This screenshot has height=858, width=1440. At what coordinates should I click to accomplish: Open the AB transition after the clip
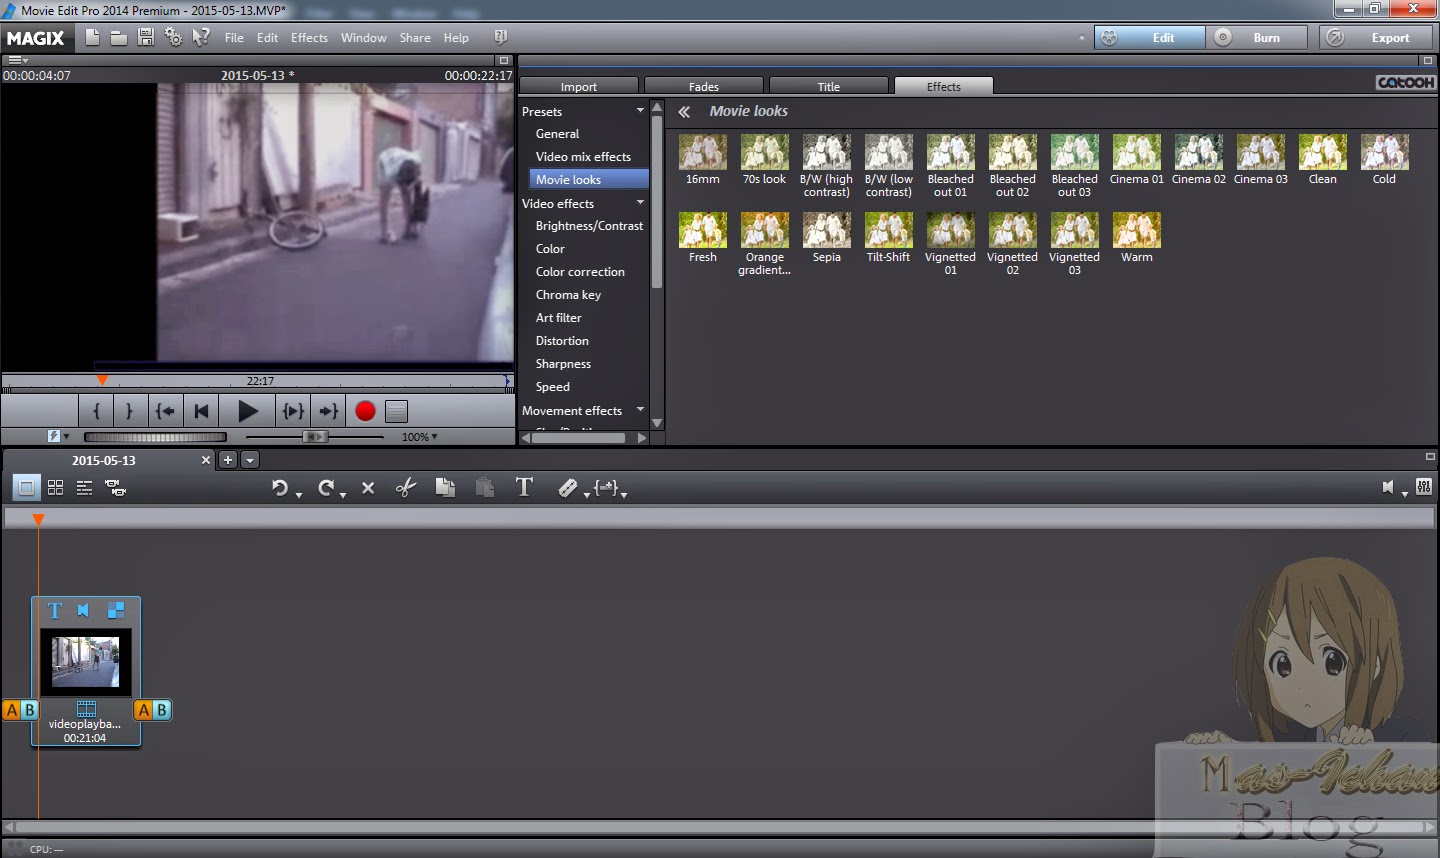[152, 710]
